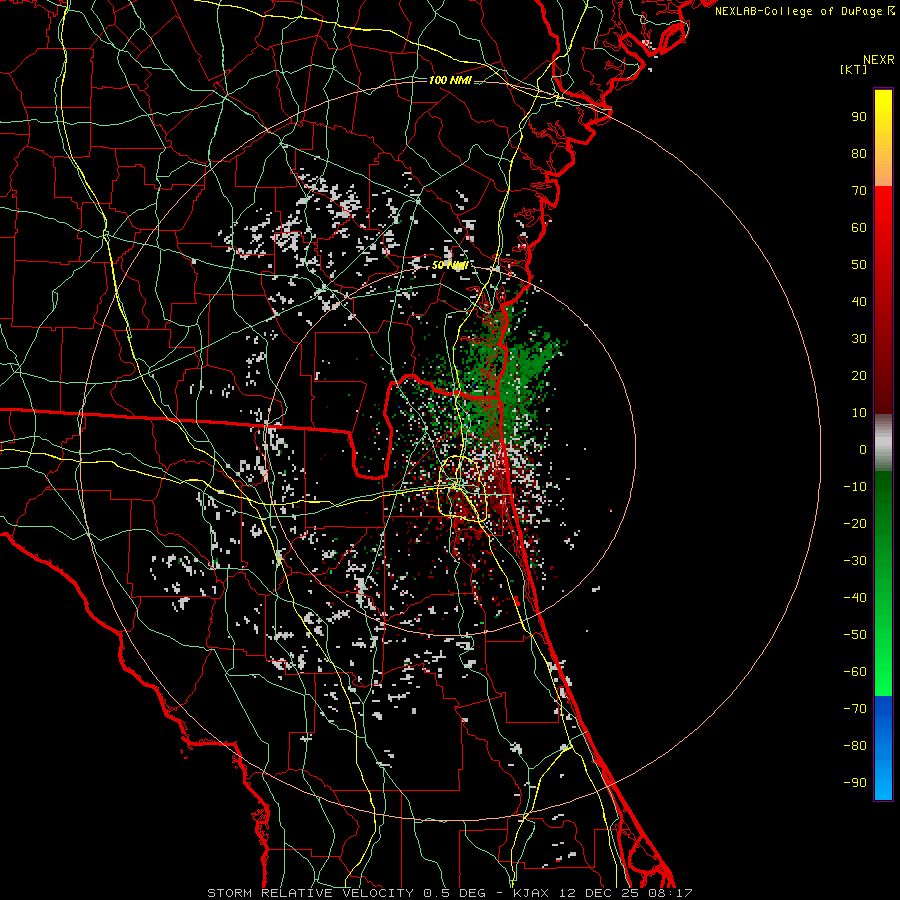
Task: Click the 80 value on velocity scale
Action: click(859, 154)
